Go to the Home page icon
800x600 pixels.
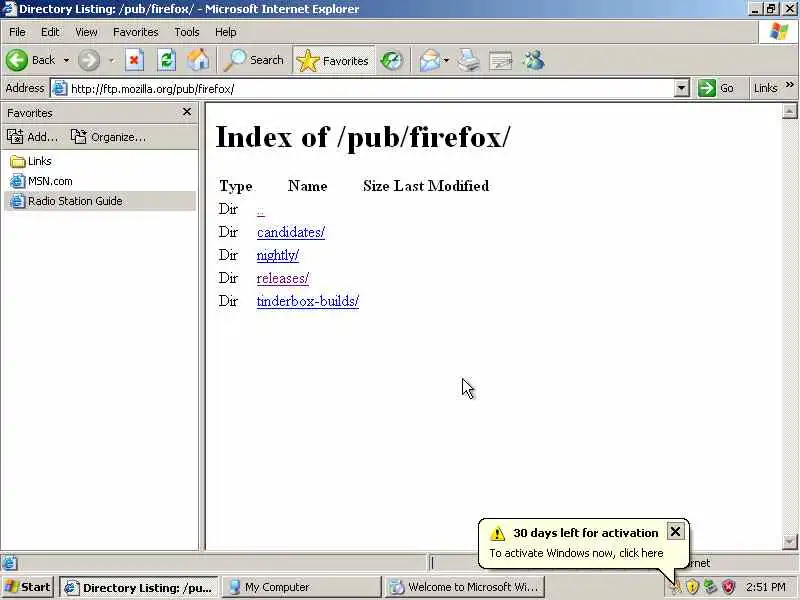tap(198, 60)
